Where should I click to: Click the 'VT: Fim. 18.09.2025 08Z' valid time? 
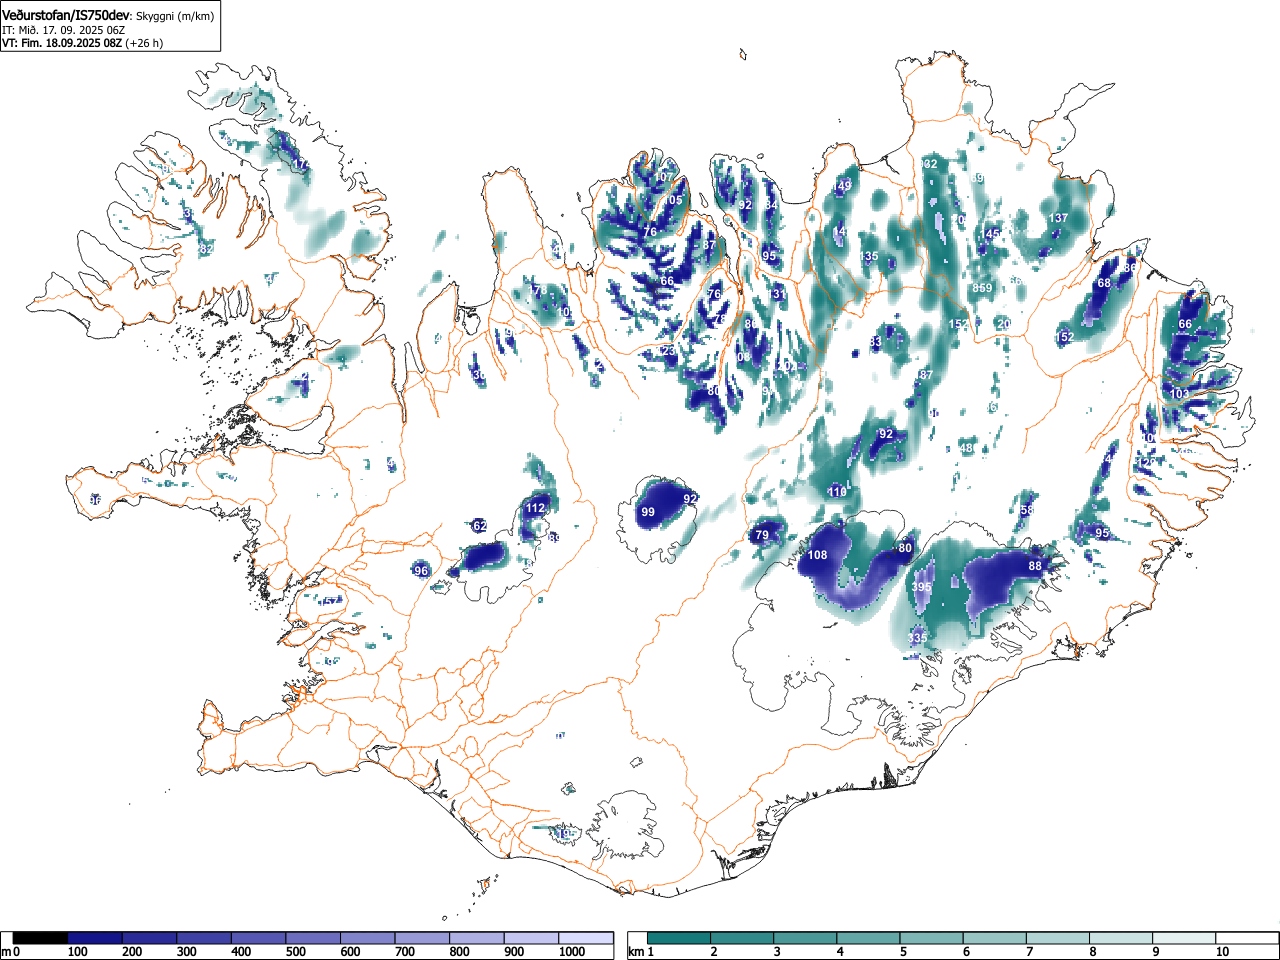pyautogui.click(x=62, y=43)
